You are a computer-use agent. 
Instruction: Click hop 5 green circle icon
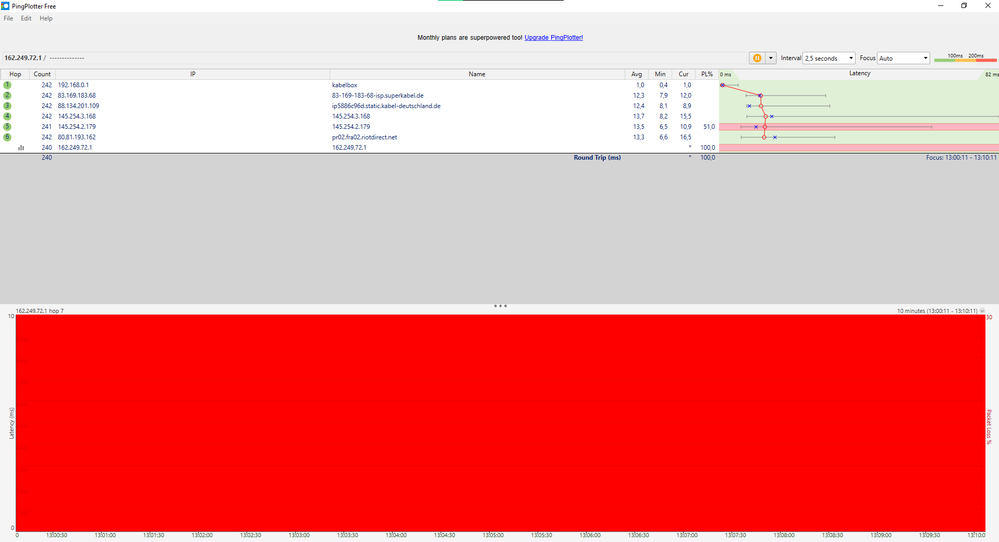coord(7,127)
